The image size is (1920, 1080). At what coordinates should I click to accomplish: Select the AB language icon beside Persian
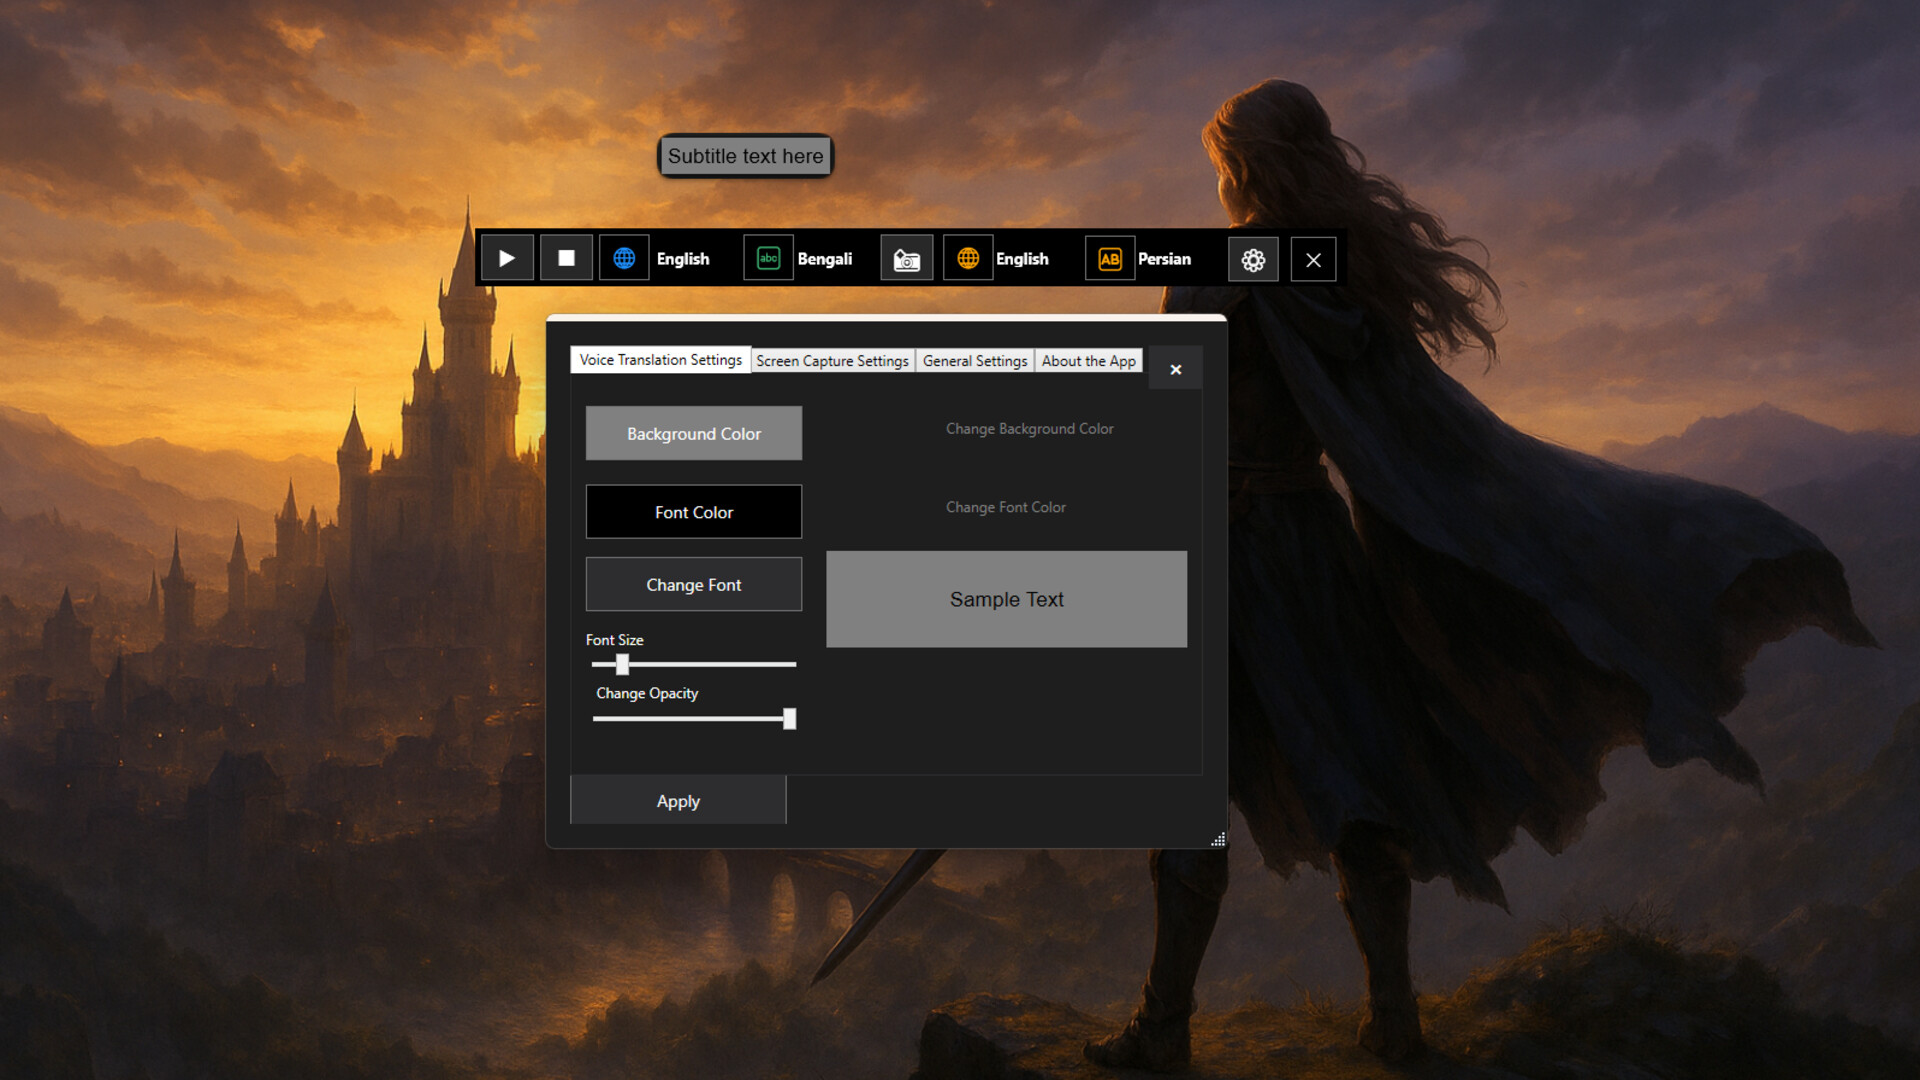pyautogui.click(x=1110, y=257)
